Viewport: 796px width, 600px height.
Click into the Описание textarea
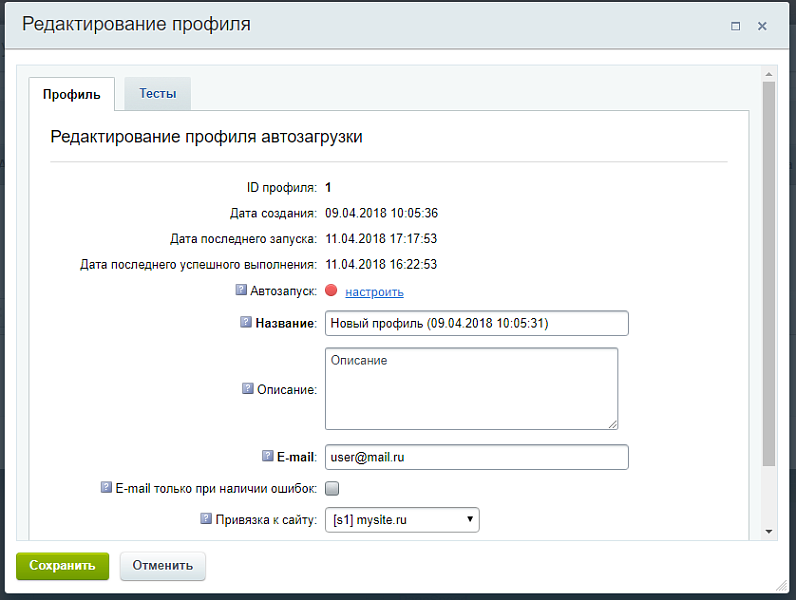click(x=471, y=388)
